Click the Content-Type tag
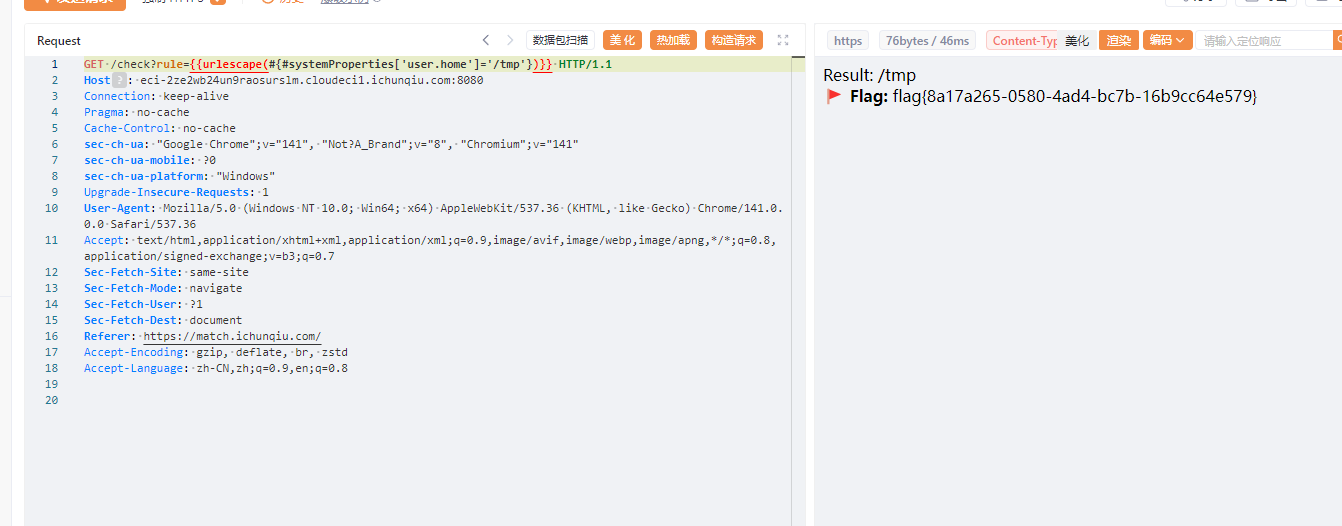1342x526 pixels. point(1022,41)
